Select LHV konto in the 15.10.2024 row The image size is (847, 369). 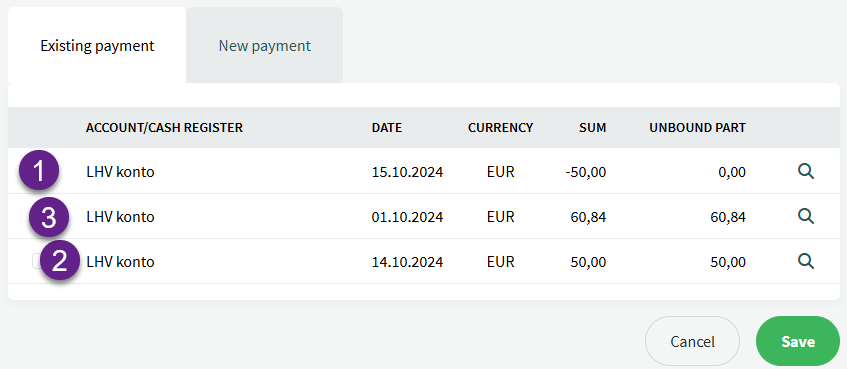click(120, 172)
